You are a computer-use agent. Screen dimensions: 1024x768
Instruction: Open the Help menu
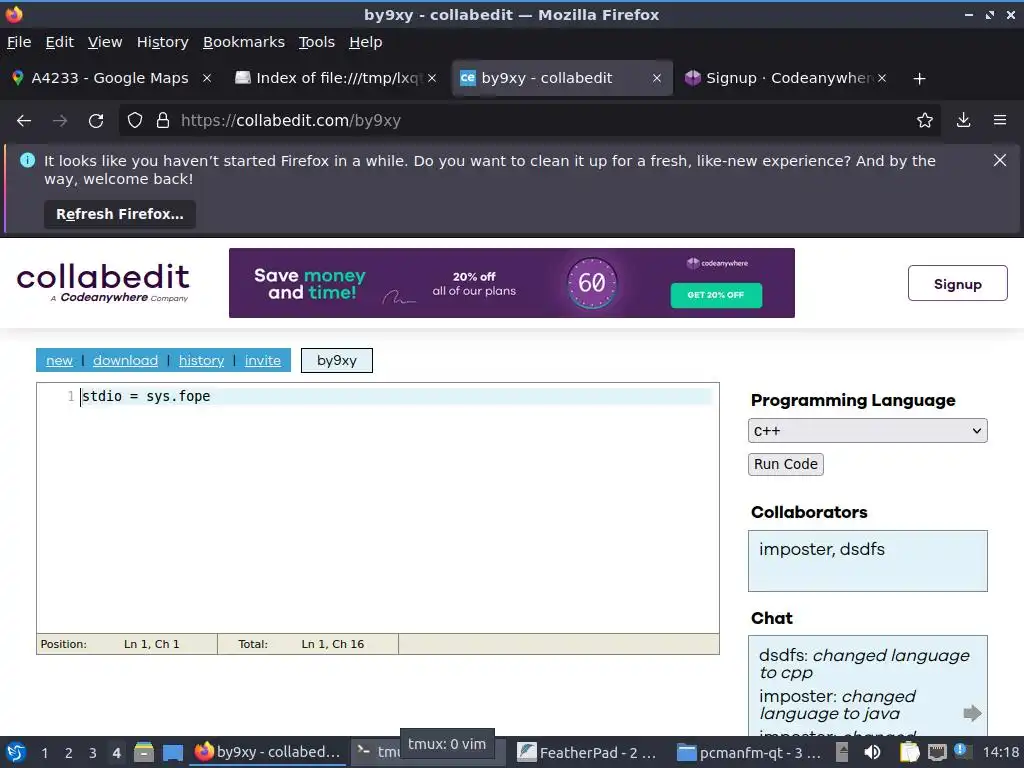coord(366,42)
